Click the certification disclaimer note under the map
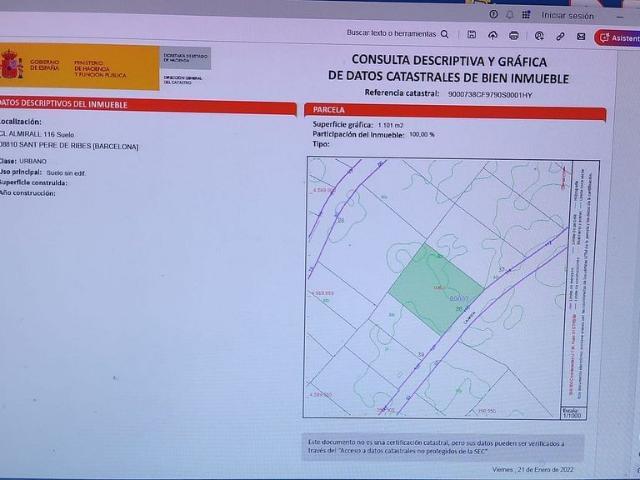 point(442,447)
